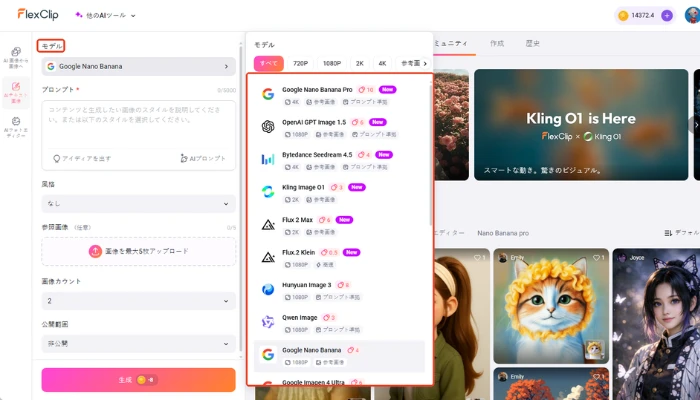The height and width of the screenshot is (400, 700).
Task: Open the 他のAIツール dropdown in header
Action: tap(105, 15)
